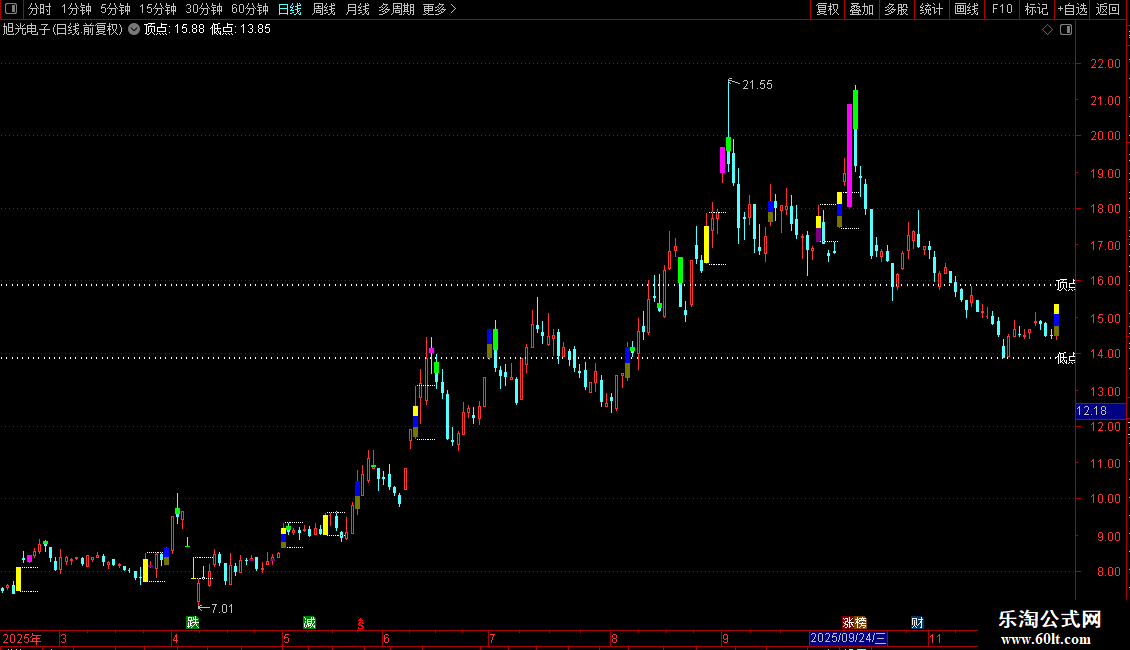Click the highlighted 12.18 price cursor label
Image resolution: width=1130 pixels, height=650 pixels.
1100,411
